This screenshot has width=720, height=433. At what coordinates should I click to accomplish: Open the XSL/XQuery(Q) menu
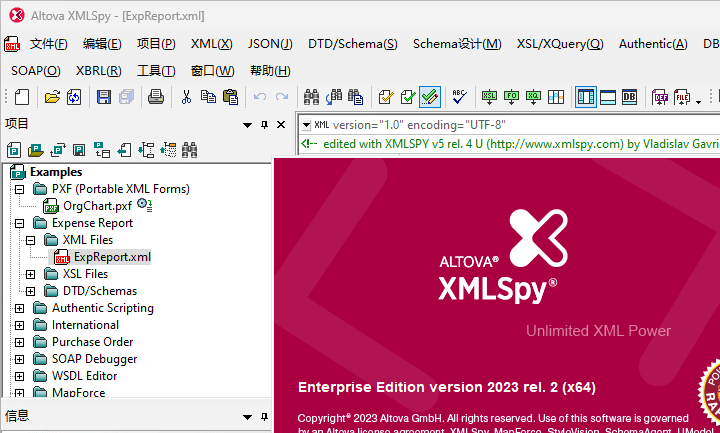pos(560,44)
